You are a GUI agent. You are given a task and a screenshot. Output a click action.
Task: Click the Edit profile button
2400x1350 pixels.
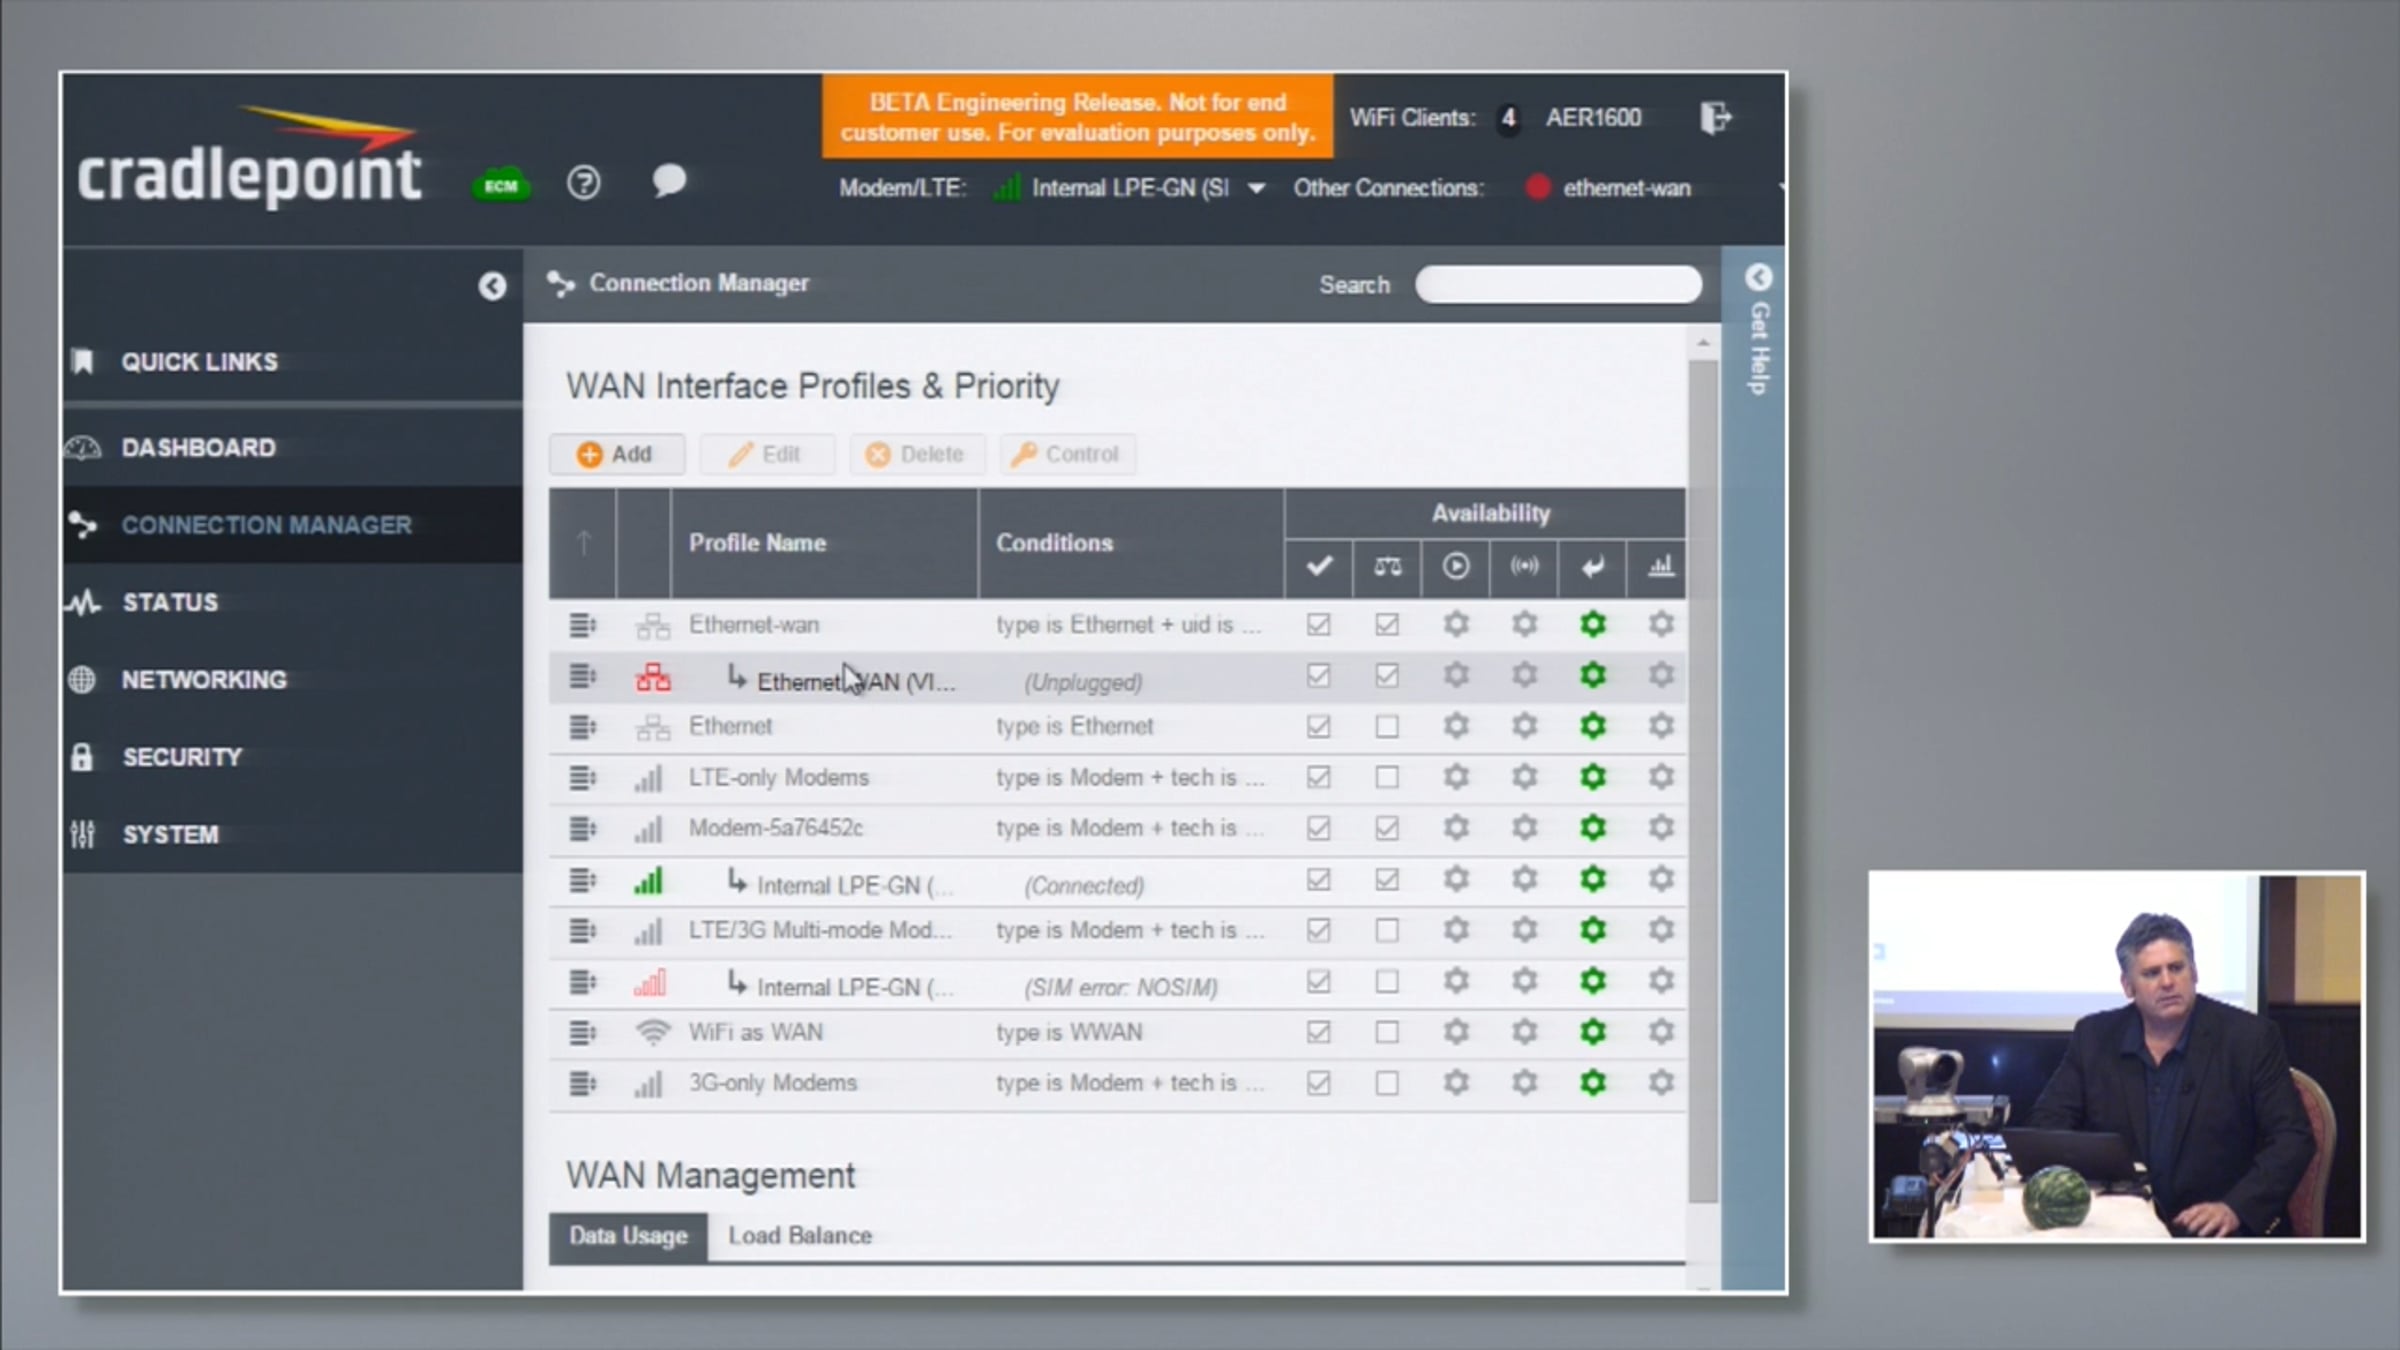click(766, 454)
